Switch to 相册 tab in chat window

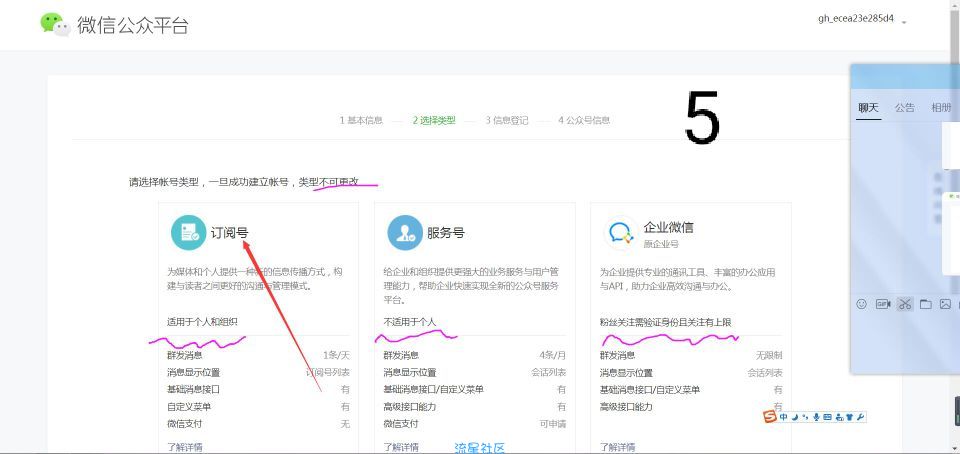pos(941,108)
